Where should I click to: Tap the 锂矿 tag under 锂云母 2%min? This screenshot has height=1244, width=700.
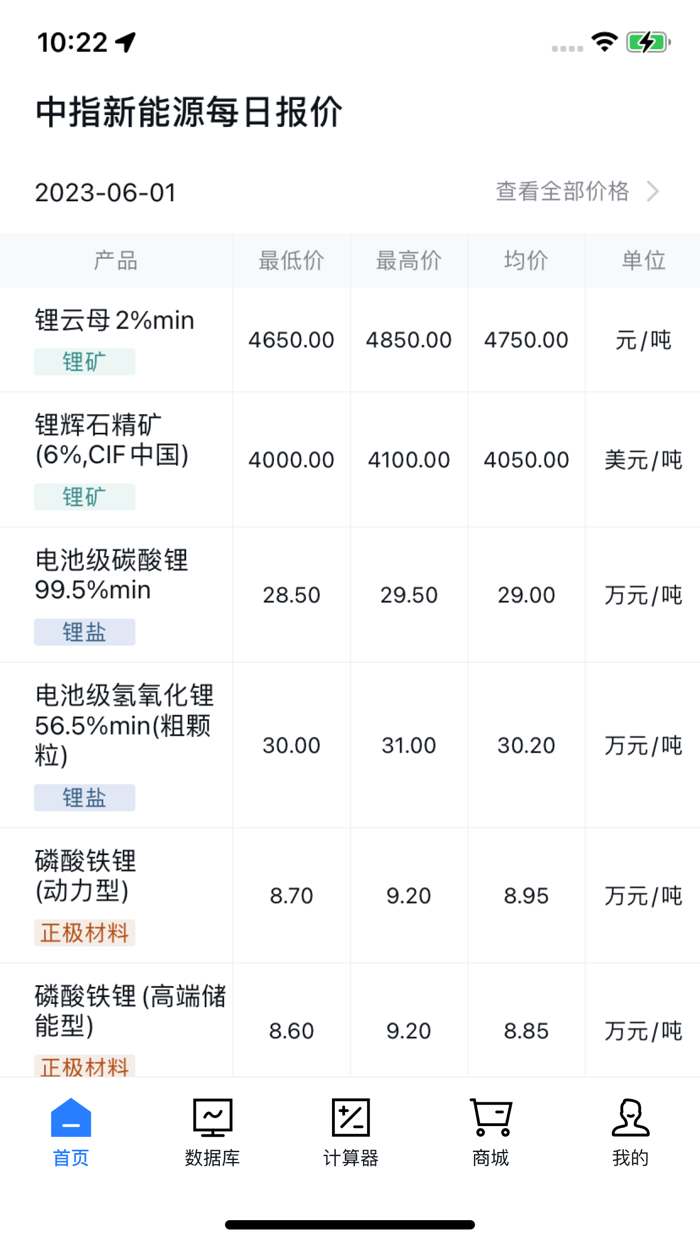(x=85, y=362)
